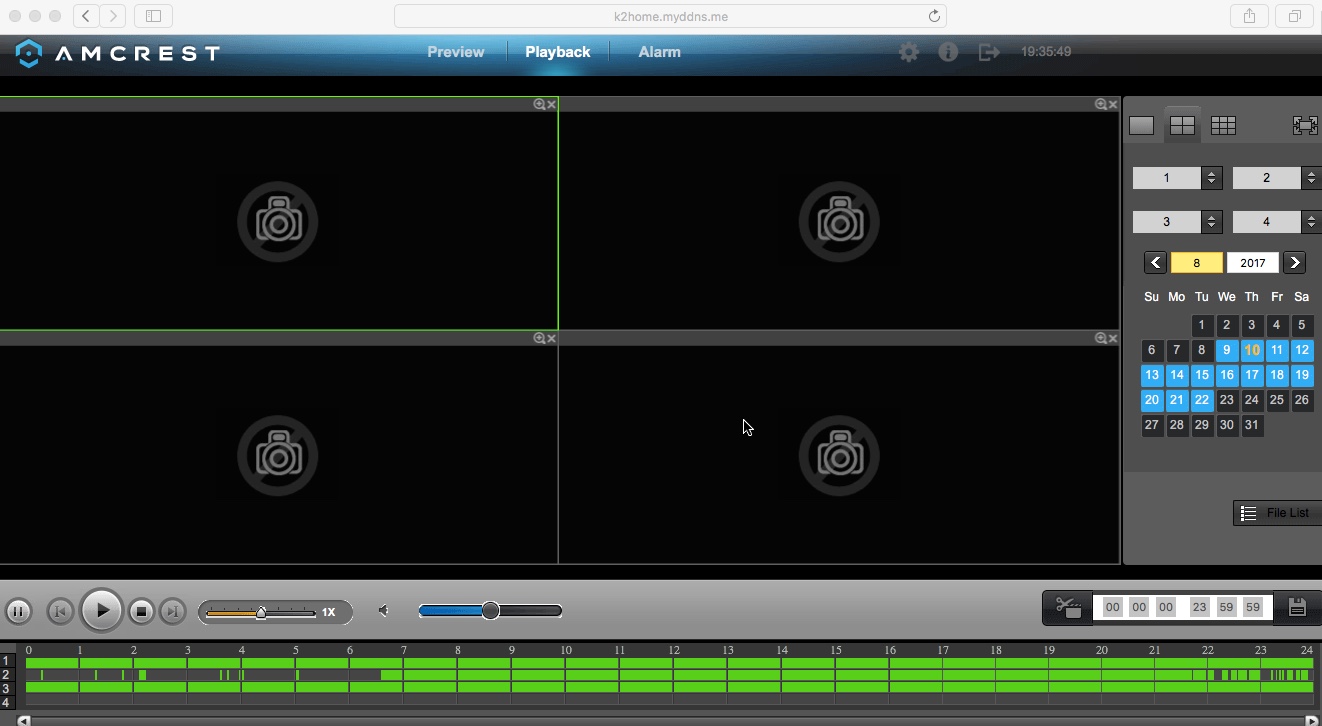Enter fullscreen with the expand icon
Viewport: 1322px width, 726px height.
click(x=1305, y=125)
